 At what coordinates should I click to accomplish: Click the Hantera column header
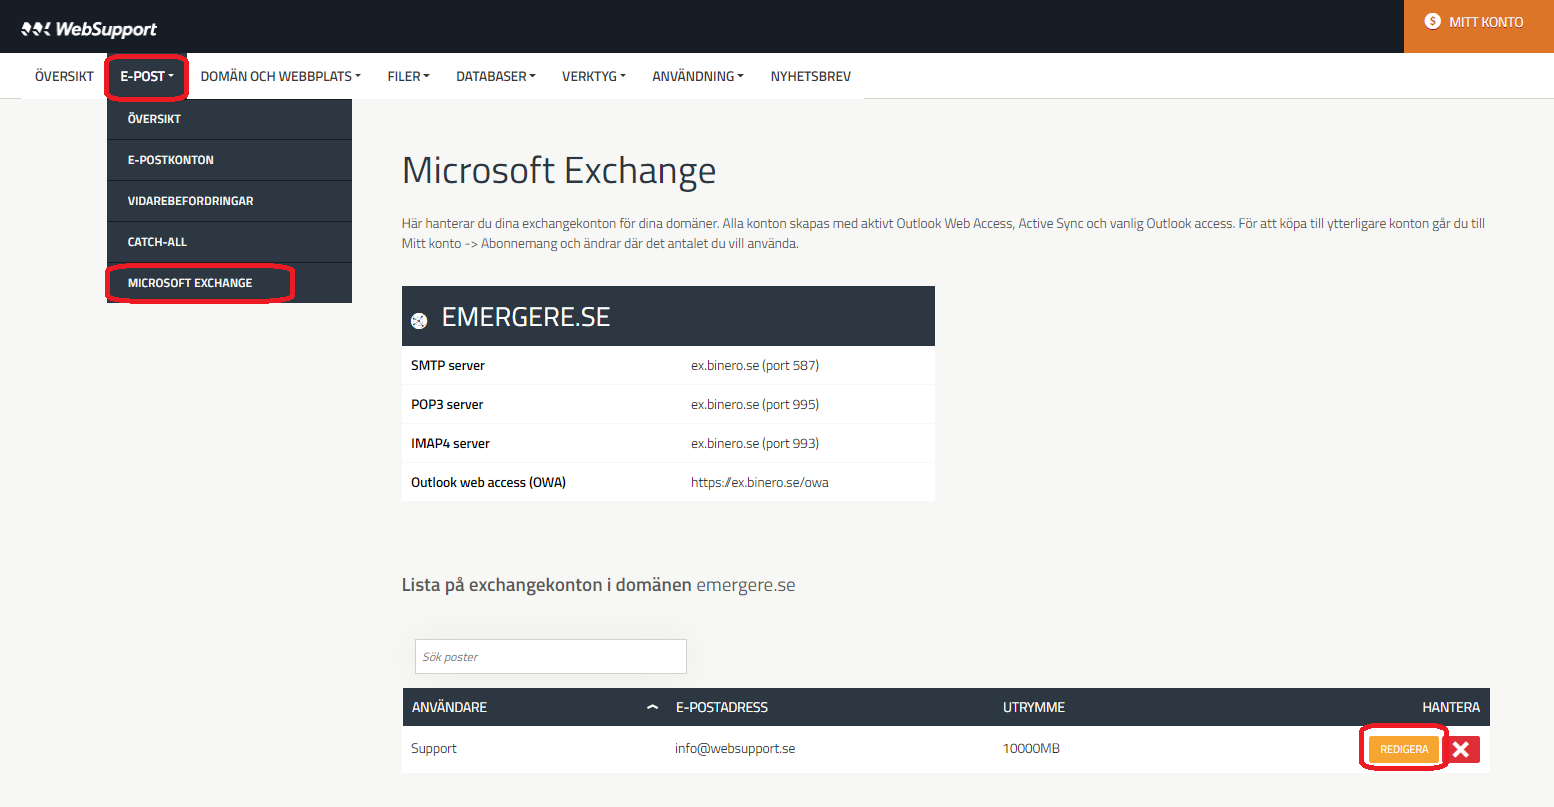[1451, 707]
